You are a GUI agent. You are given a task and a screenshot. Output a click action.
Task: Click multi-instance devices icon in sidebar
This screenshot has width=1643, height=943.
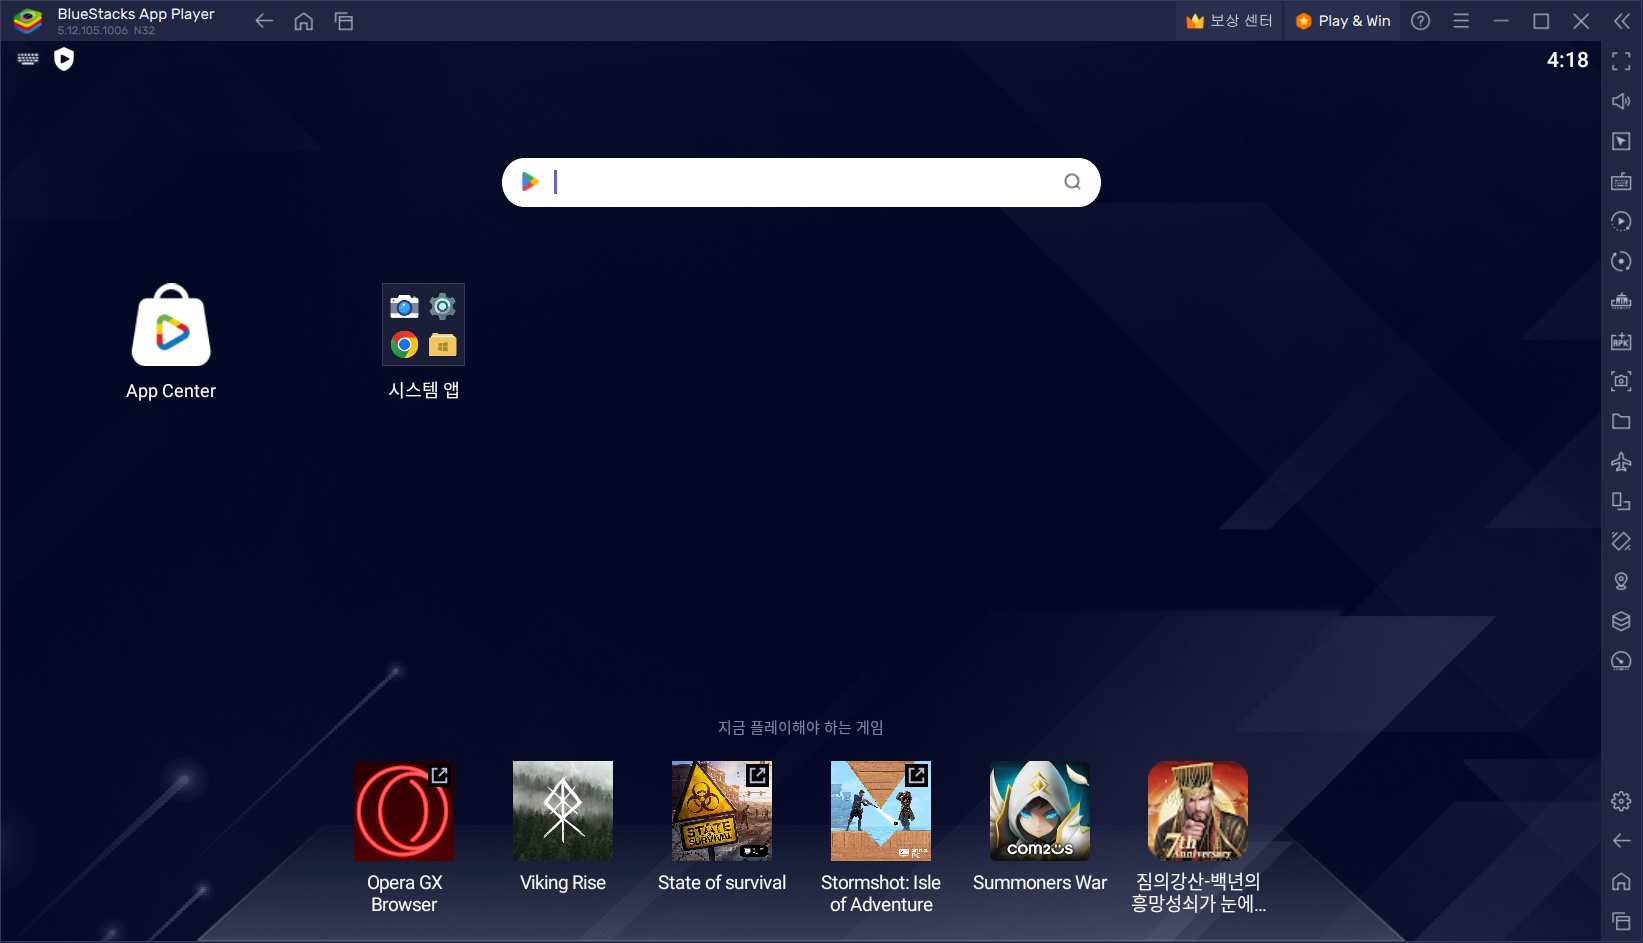(1621, 501)
